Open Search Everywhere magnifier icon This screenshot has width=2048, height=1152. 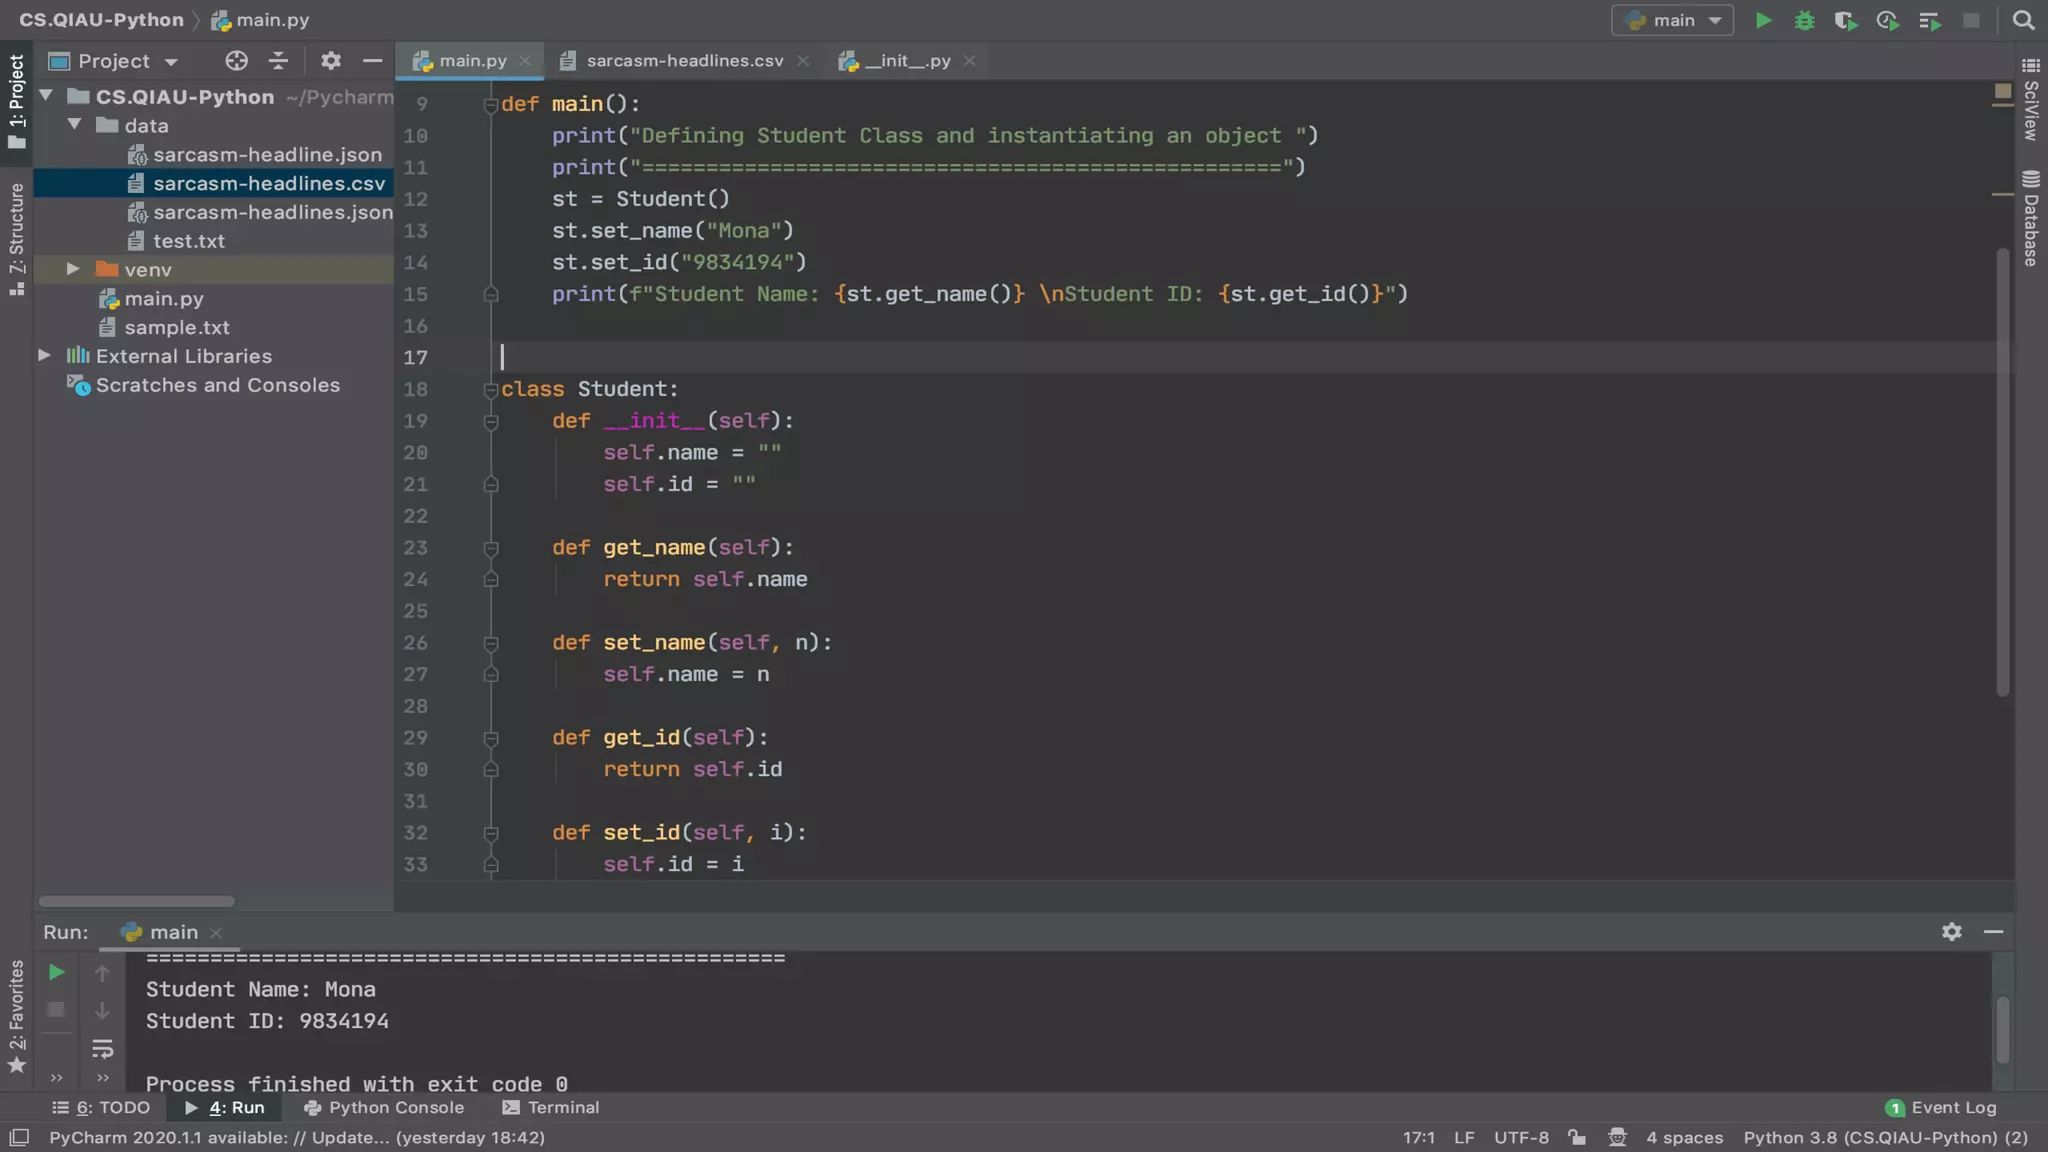pos(2023,20)
